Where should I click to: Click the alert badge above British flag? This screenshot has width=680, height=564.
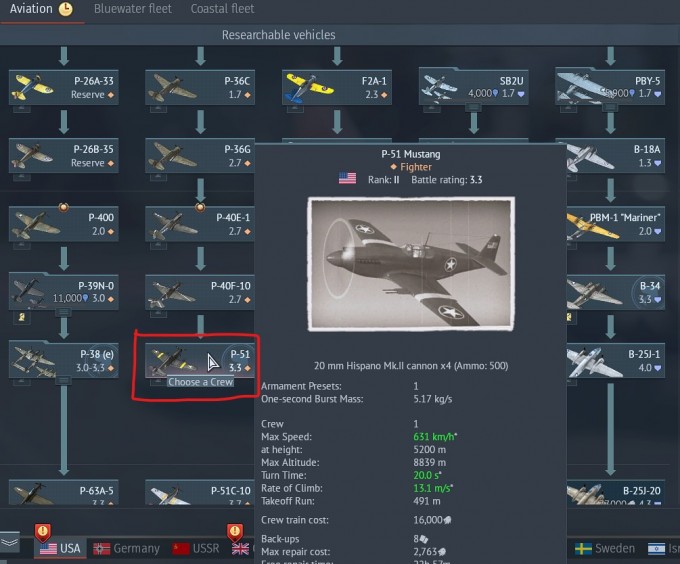click(x=235, y=532)
